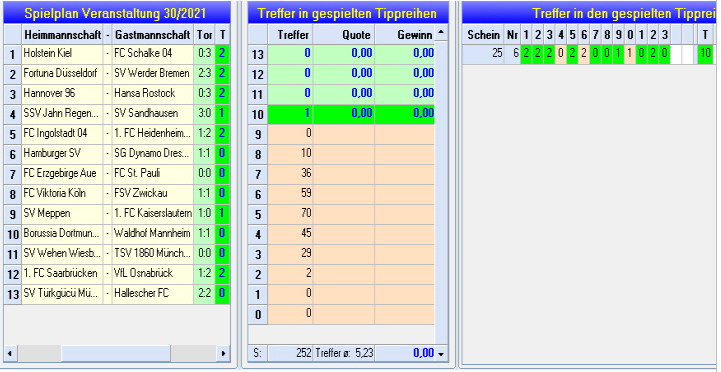Screen dimensions: 721x372
Task: Click the Tor column header
Action: tap(205, 35)
